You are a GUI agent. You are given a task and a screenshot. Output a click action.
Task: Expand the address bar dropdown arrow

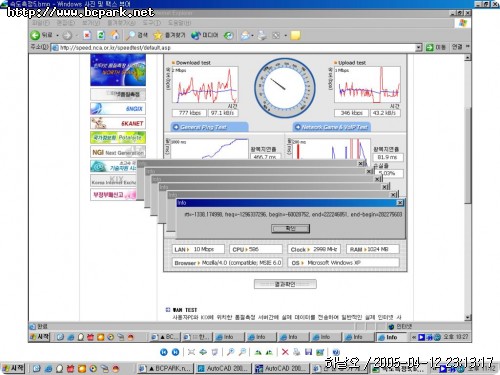pos(419,48)
